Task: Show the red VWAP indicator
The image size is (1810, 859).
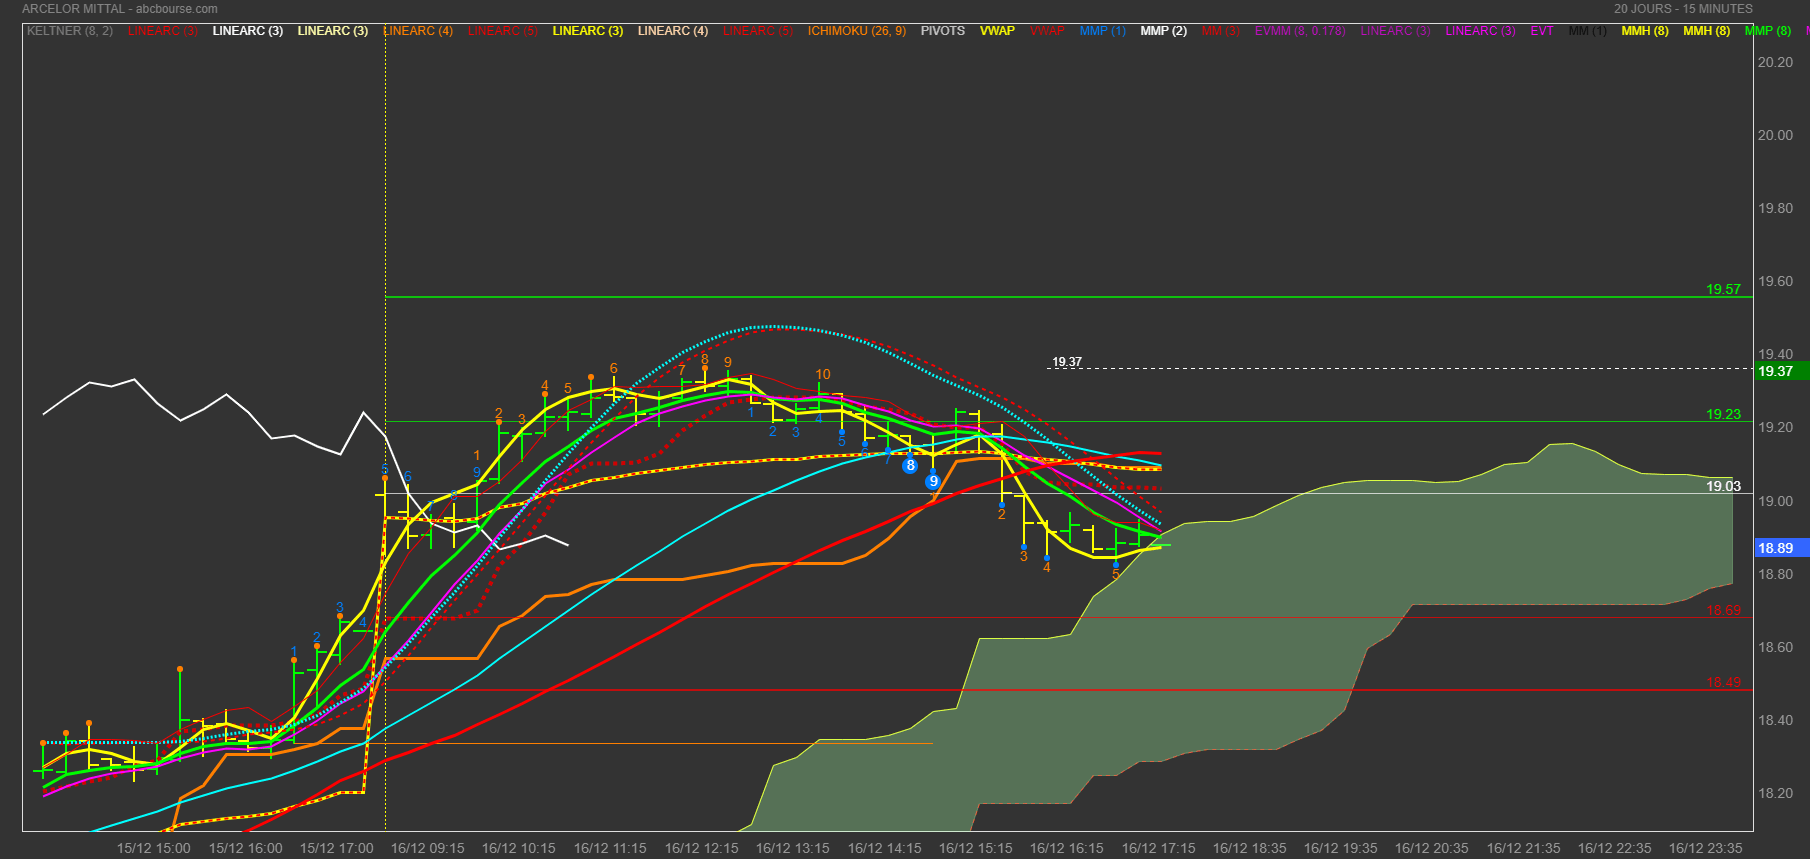Action: (x=1047, y=31)
